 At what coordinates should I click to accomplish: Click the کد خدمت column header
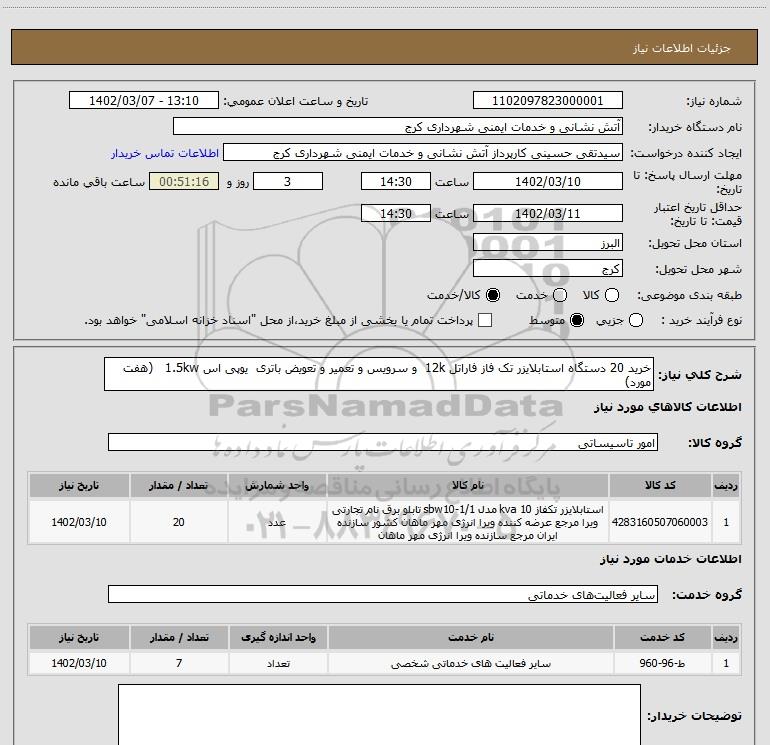662,637
